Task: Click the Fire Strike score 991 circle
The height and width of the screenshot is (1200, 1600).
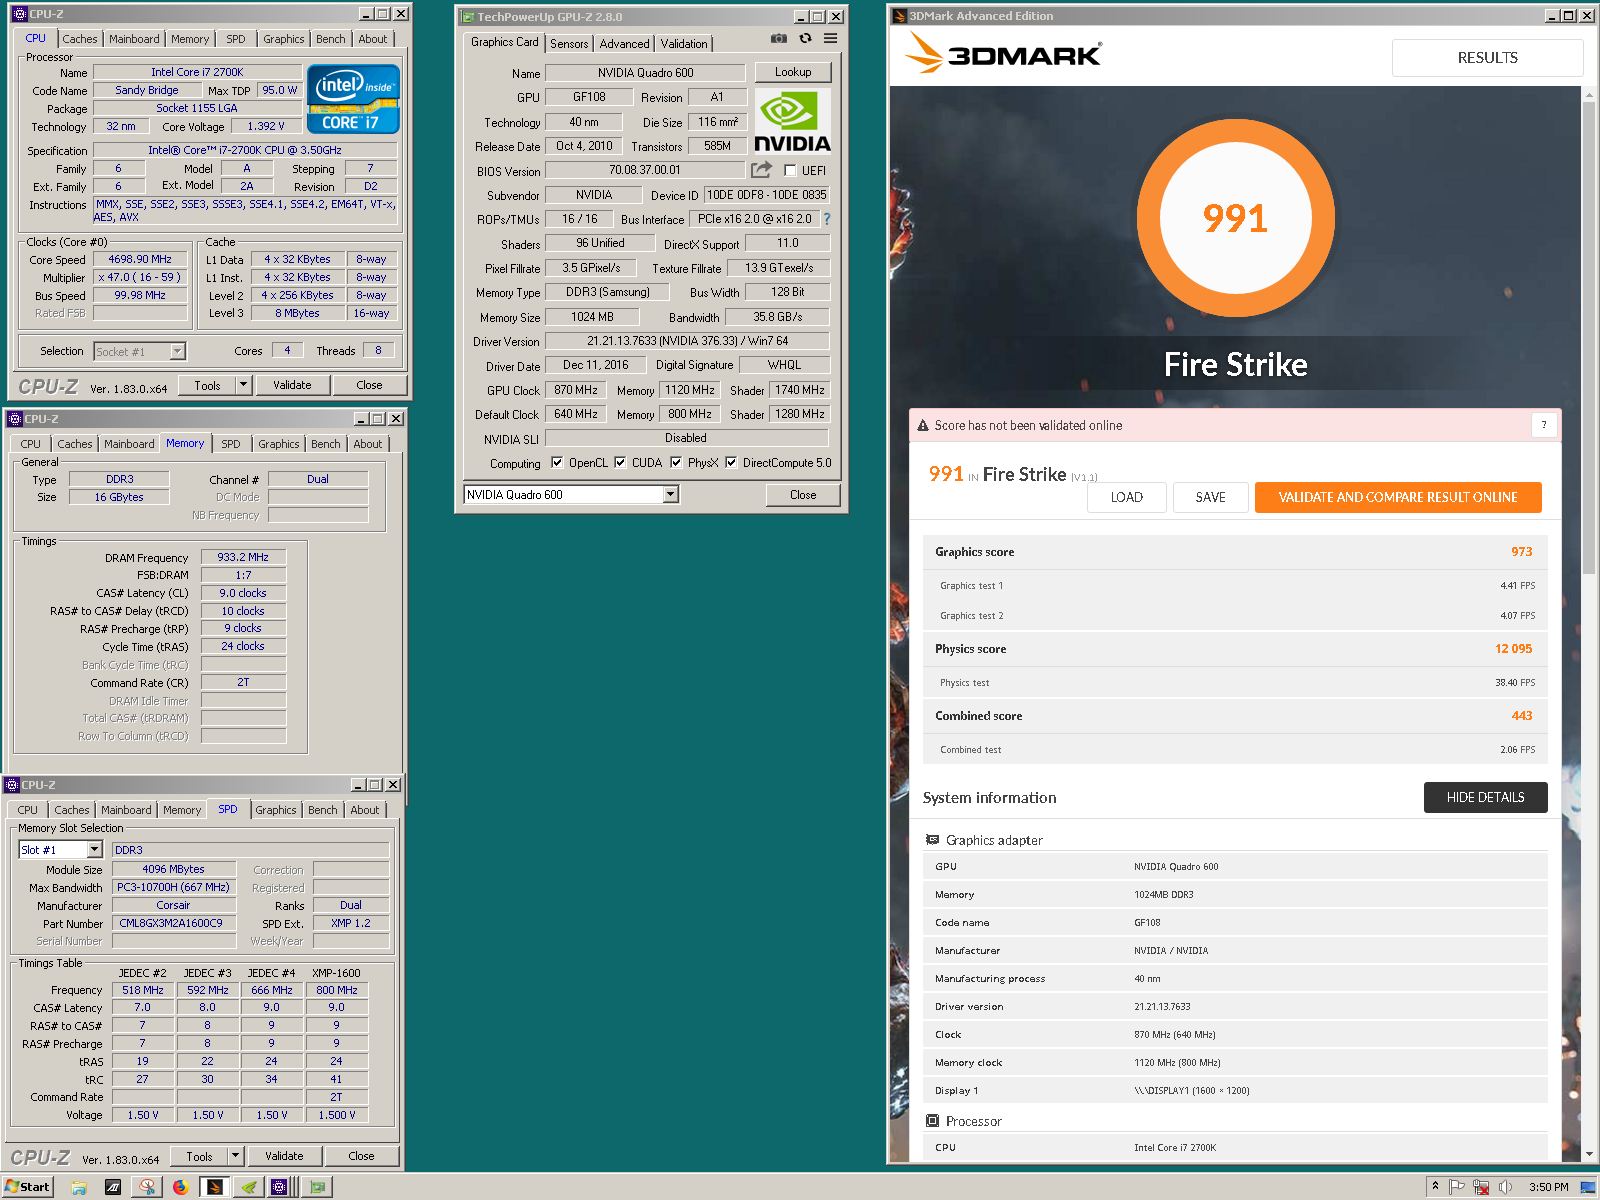Action: pos(1235,217)
